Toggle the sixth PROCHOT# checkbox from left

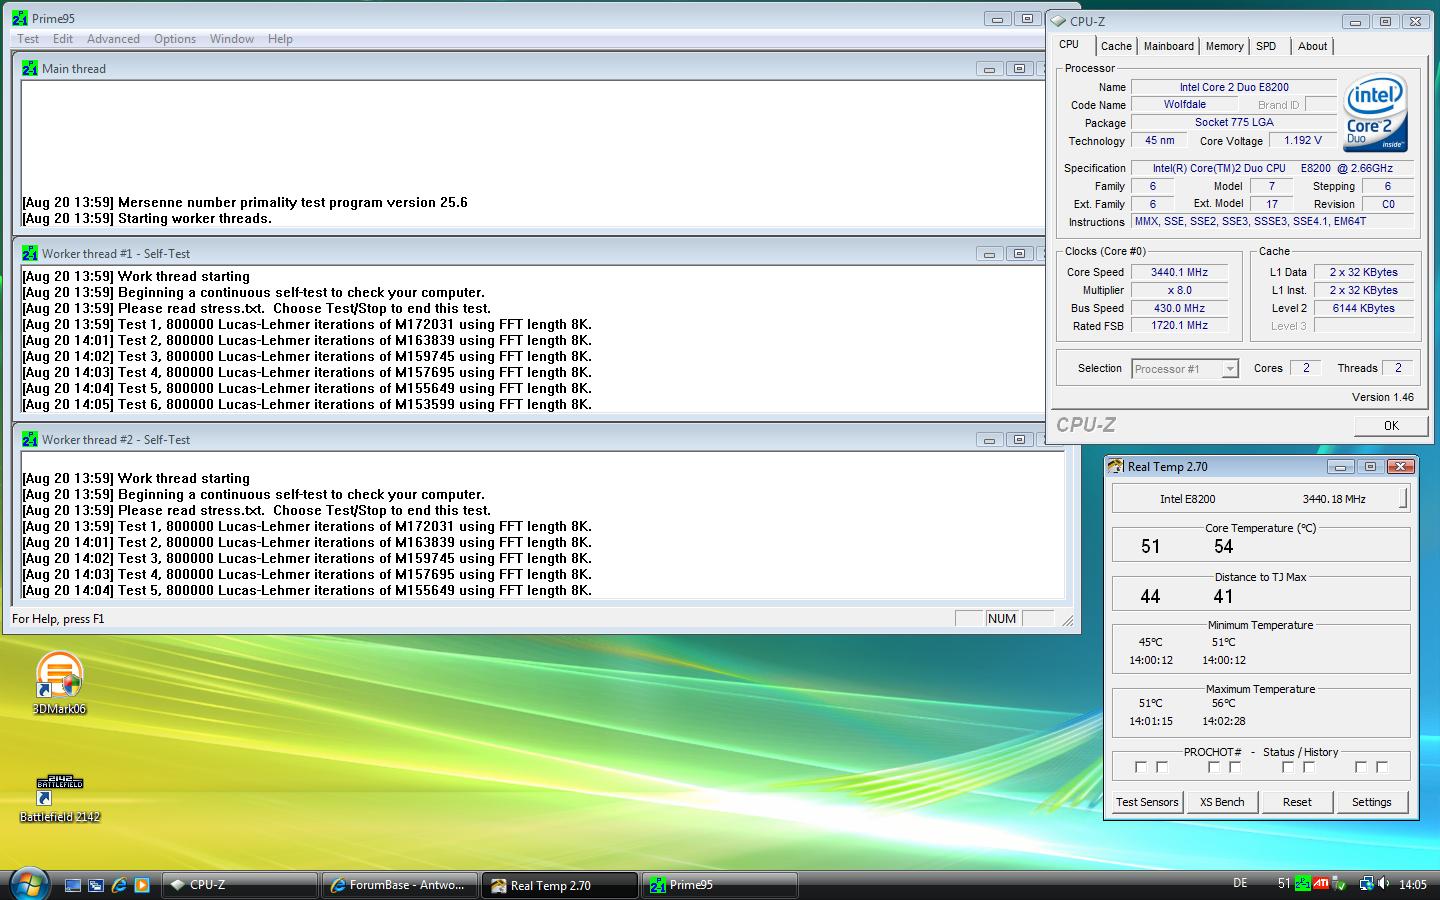(1309, 767)
